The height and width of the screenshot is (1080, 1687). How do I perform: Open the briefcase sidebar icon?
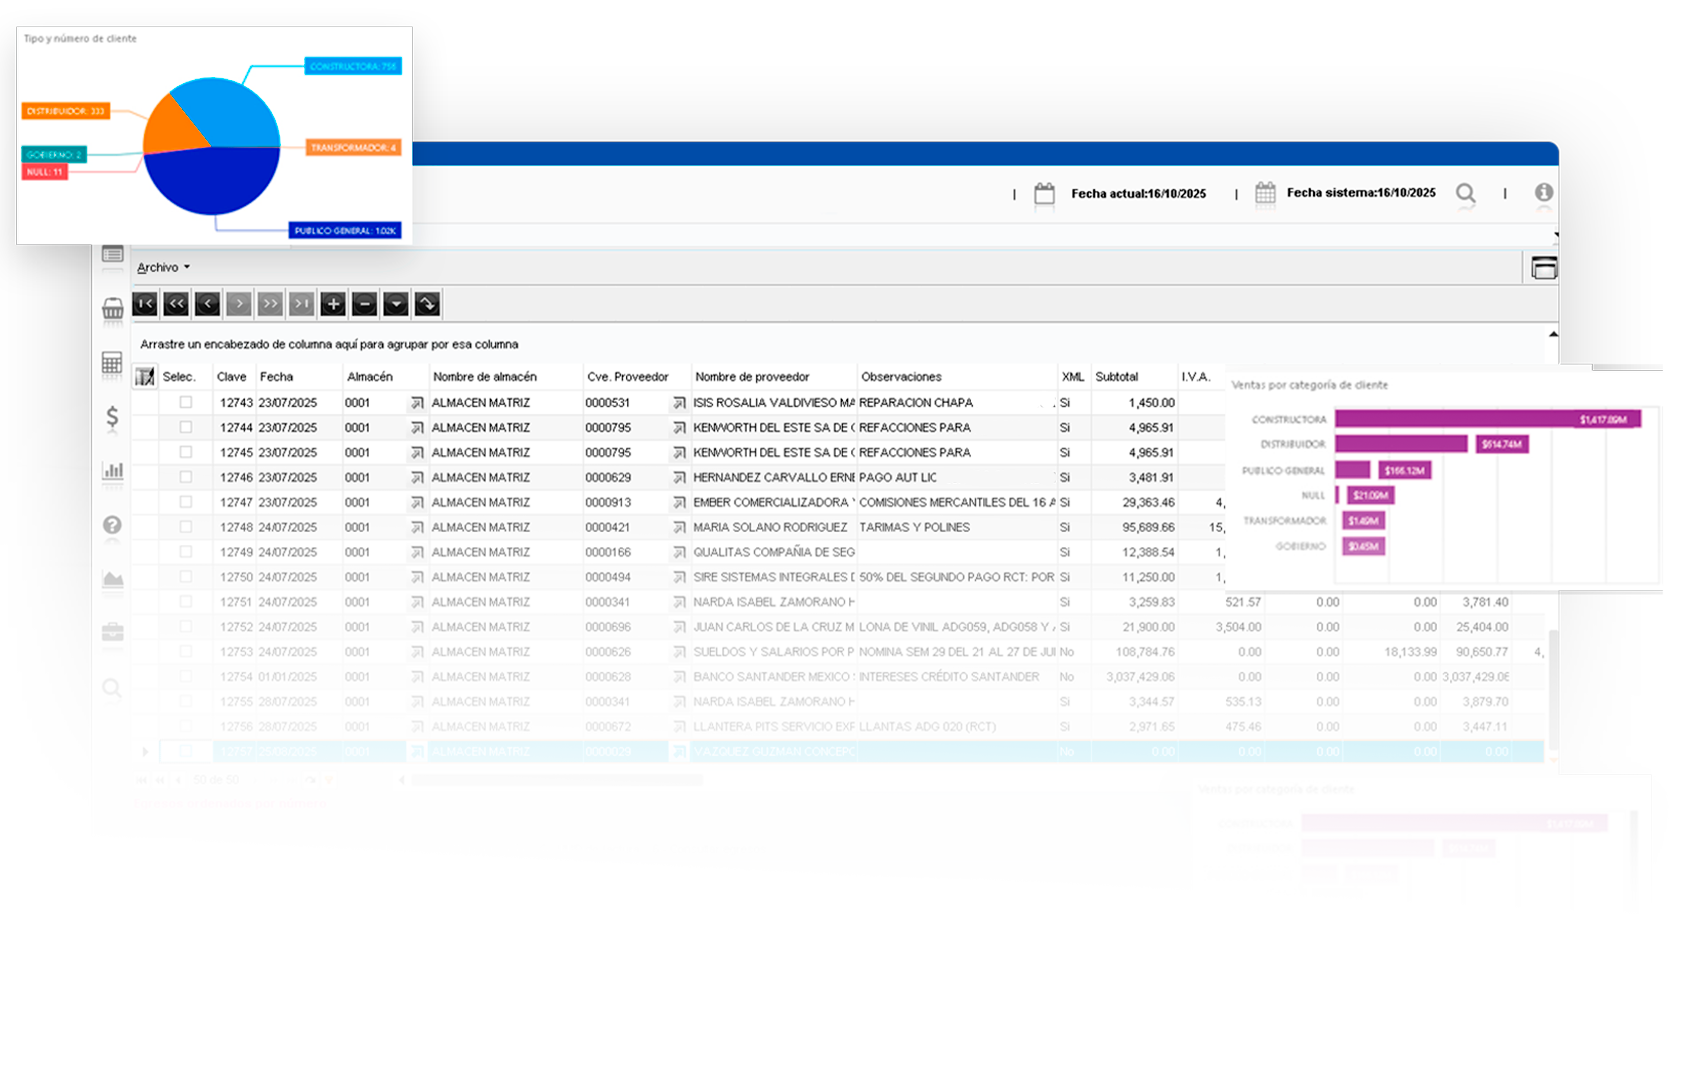[113, 632]
